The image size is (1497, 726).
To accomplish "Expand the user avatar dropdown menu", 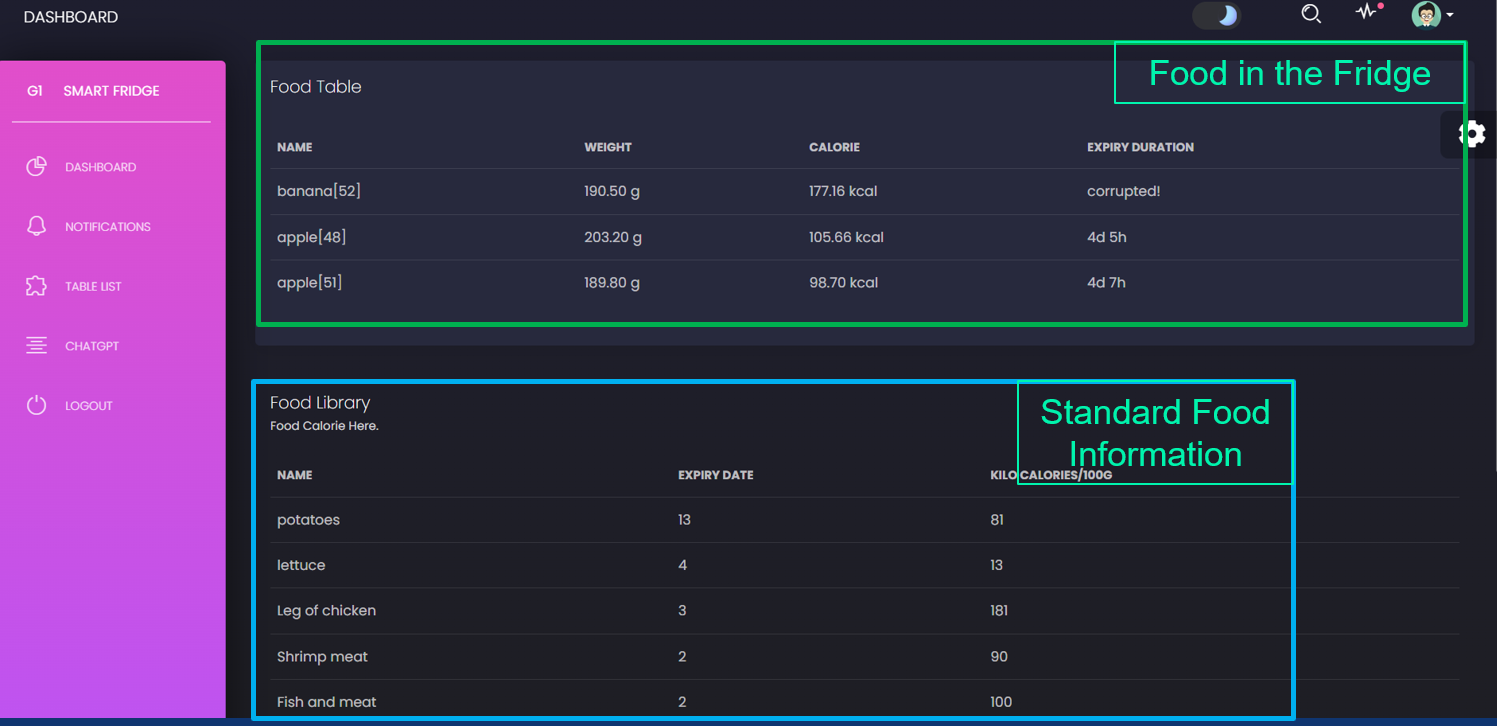I will pos(1432,15).
